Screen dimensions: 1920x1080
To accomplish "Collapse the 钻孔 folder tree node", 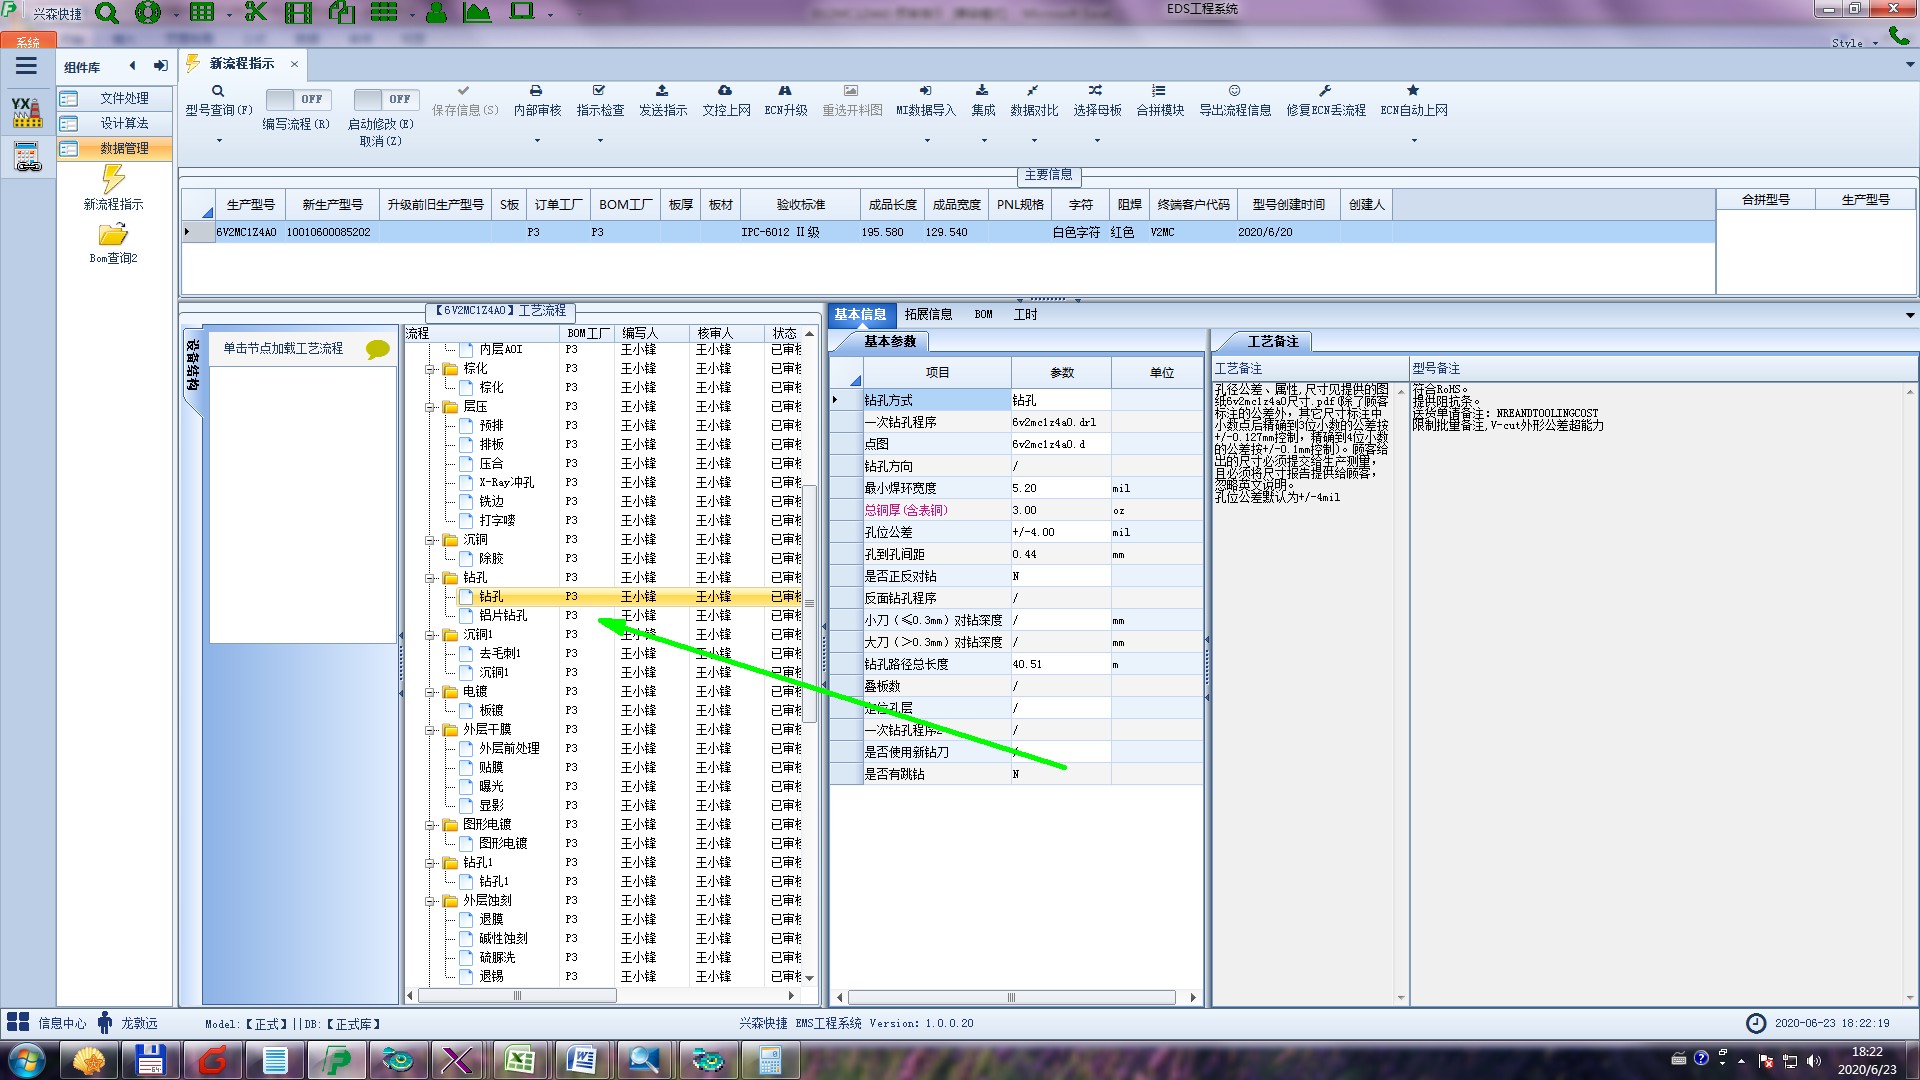I will click(x=431, y=578).
